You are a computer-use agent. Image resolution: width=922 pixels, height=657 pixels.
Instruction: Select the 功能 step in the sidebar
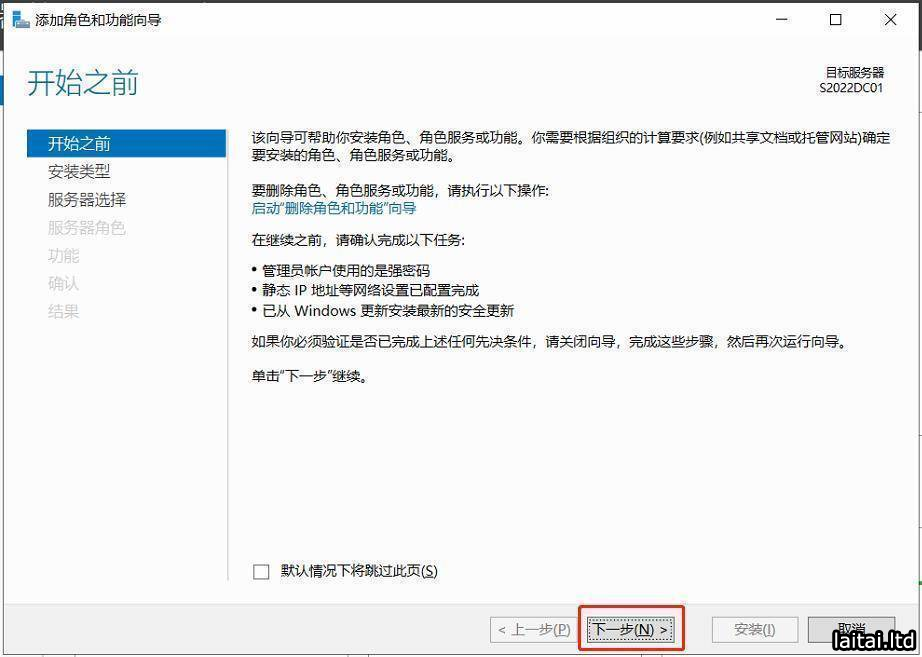pyautogui.click(x=63, y=256)
